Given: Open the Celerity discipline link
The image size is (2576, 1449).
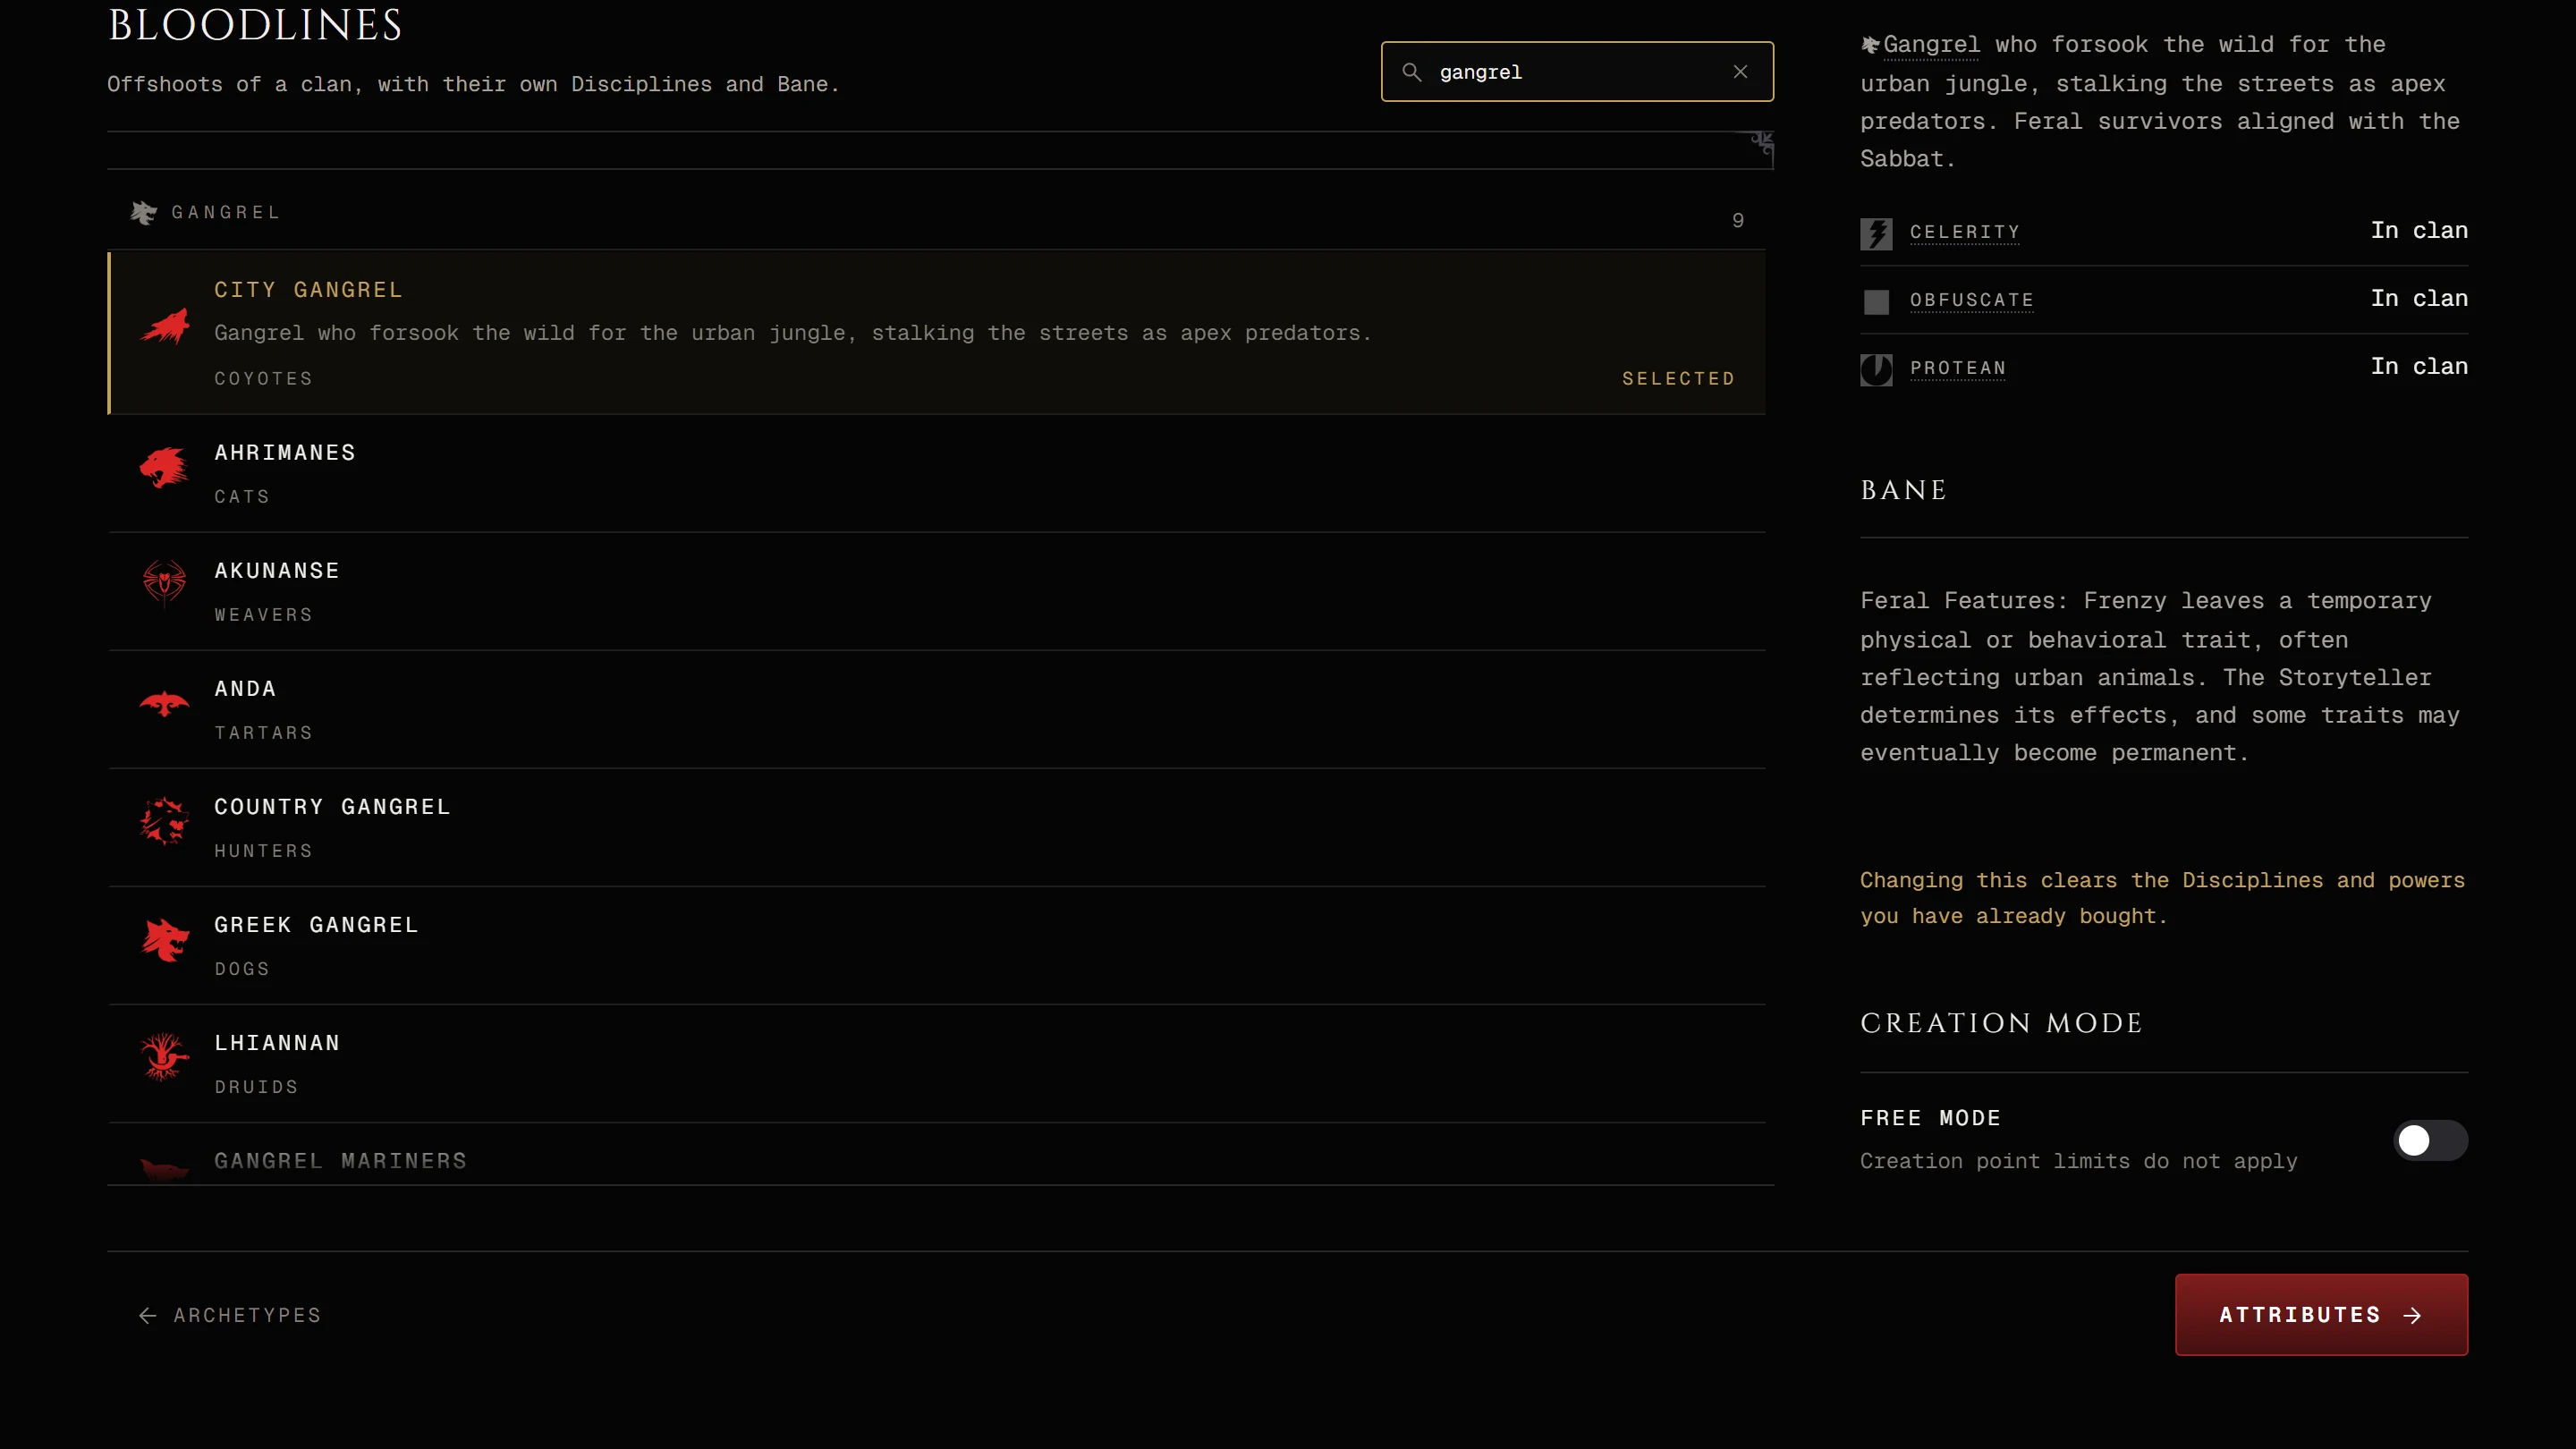Looking at the screenshot, I should pyautogui.click(x=1964, y=232).
